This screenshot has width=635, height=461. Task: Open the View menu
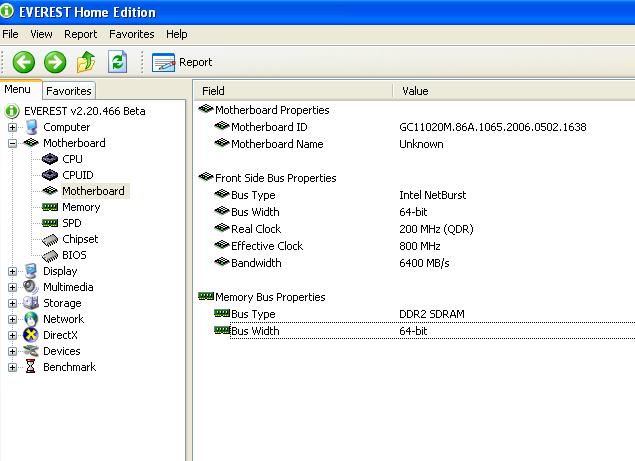click(41, 34)
